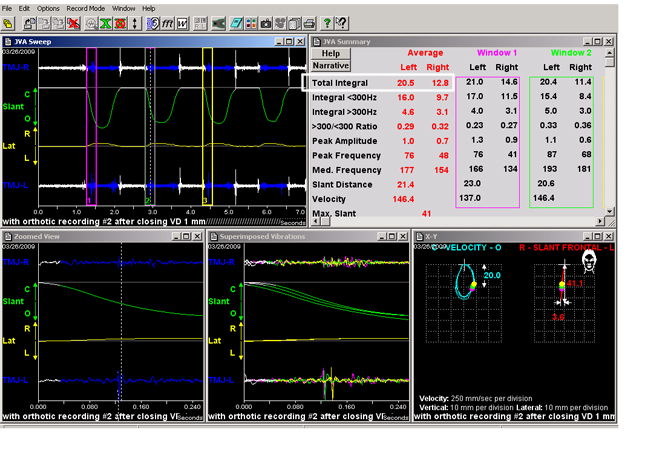Image resolution: width=648 pixels, height=453 pixels.
Task: Click the vertical up-down arrow toolbar icon
Action: [135, 22]
